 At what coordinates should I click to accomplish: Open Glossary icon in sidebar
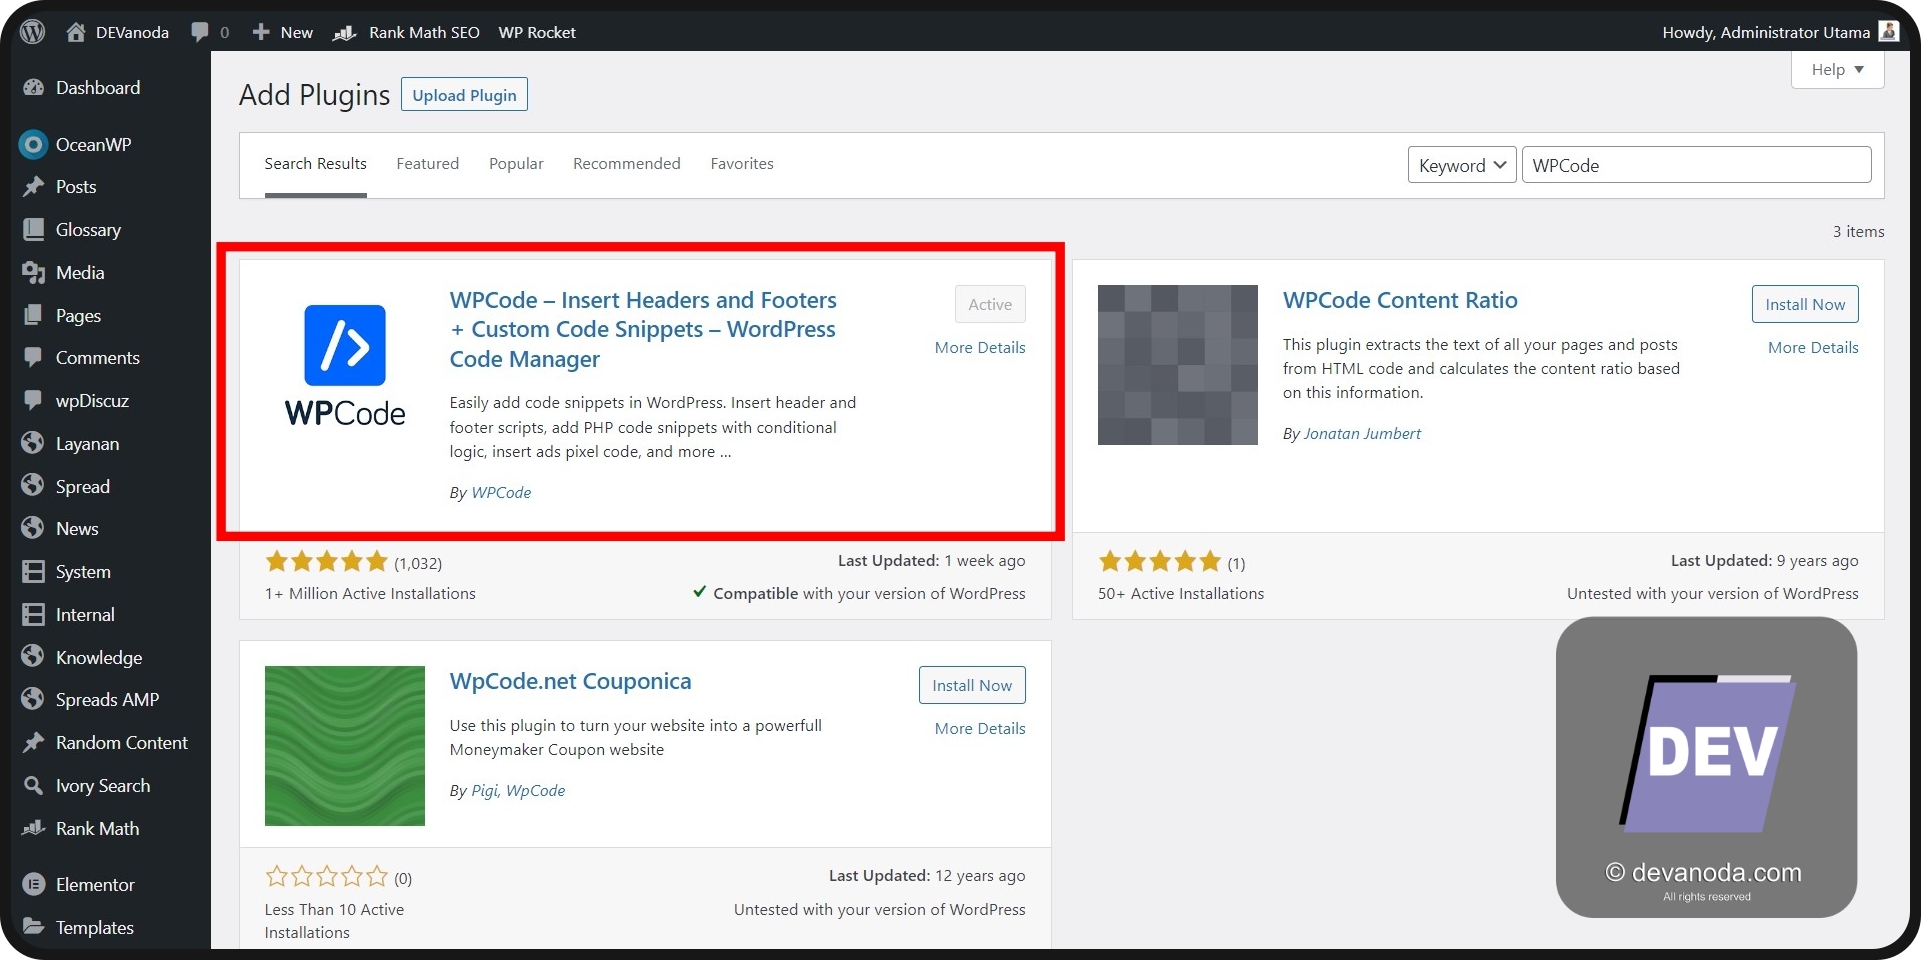(x=34, y=230)
